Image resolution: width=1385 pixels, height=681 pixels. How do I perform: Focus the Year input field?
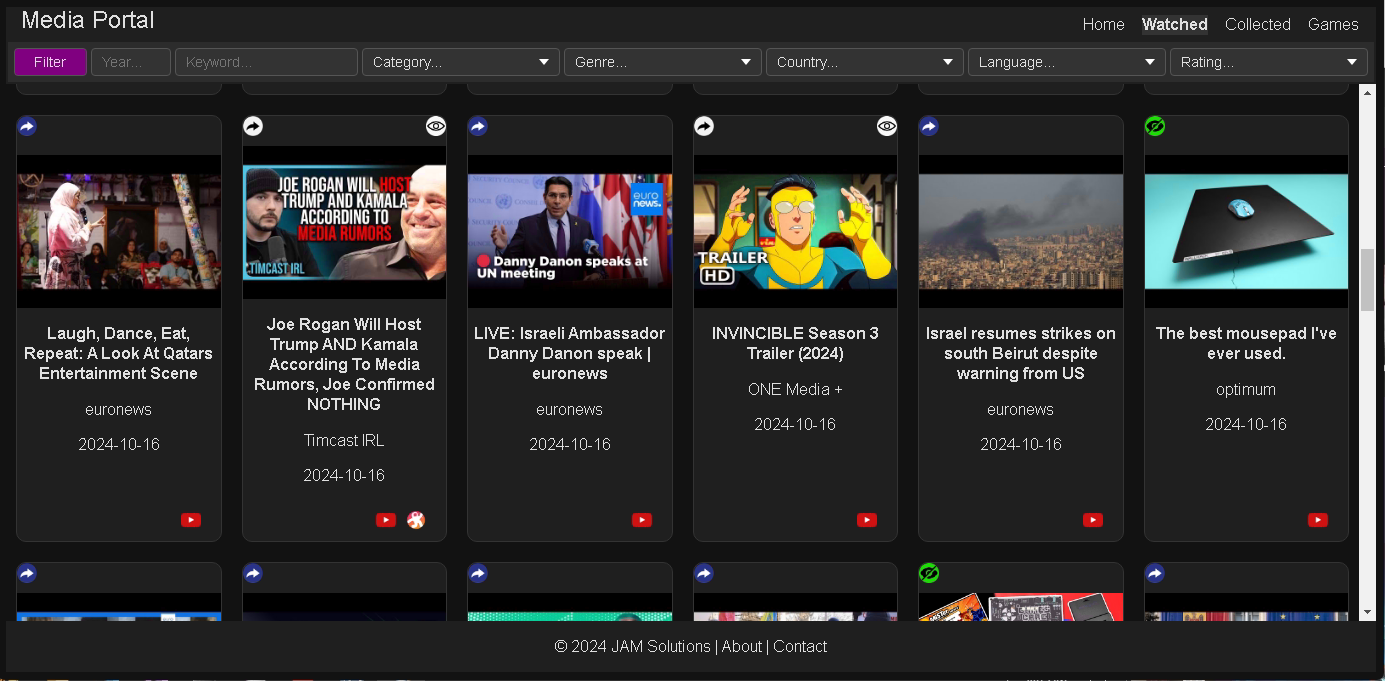point(131,62)
